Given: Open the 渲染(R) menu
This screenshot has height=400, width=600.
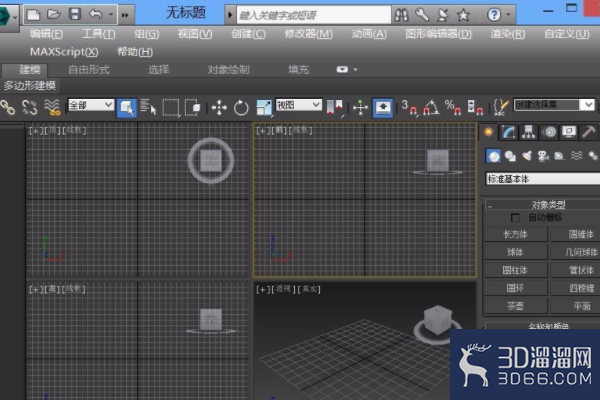Looking at the screenshot, I should (x=508, y=34).
